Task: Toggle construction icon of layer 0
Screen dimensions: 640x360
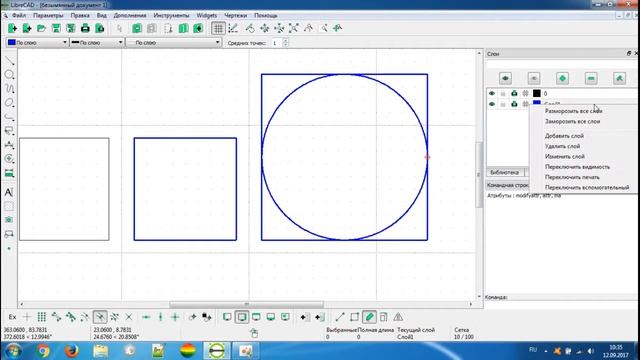Action: tap(526, 93)
